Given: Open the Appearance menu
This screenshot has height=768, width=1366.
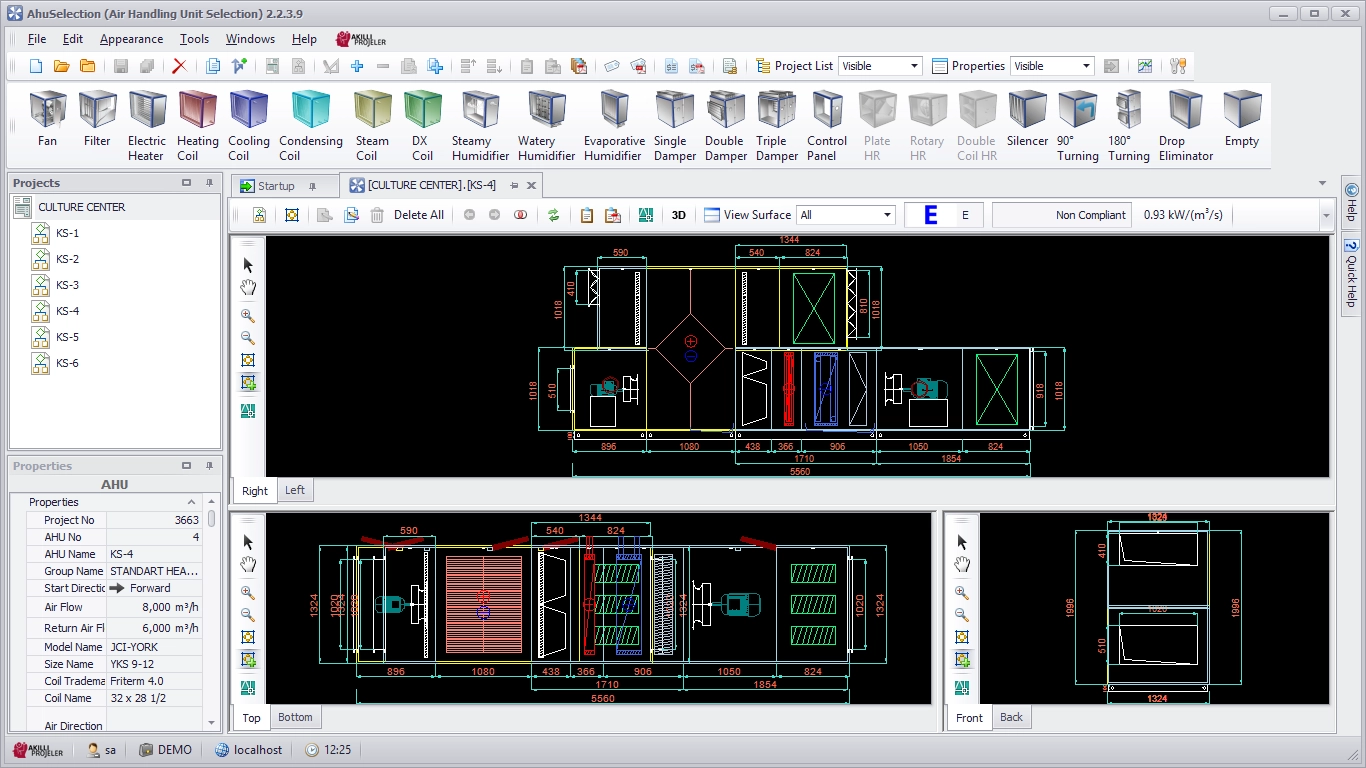Looking at the screenshot, I should 131,39.
